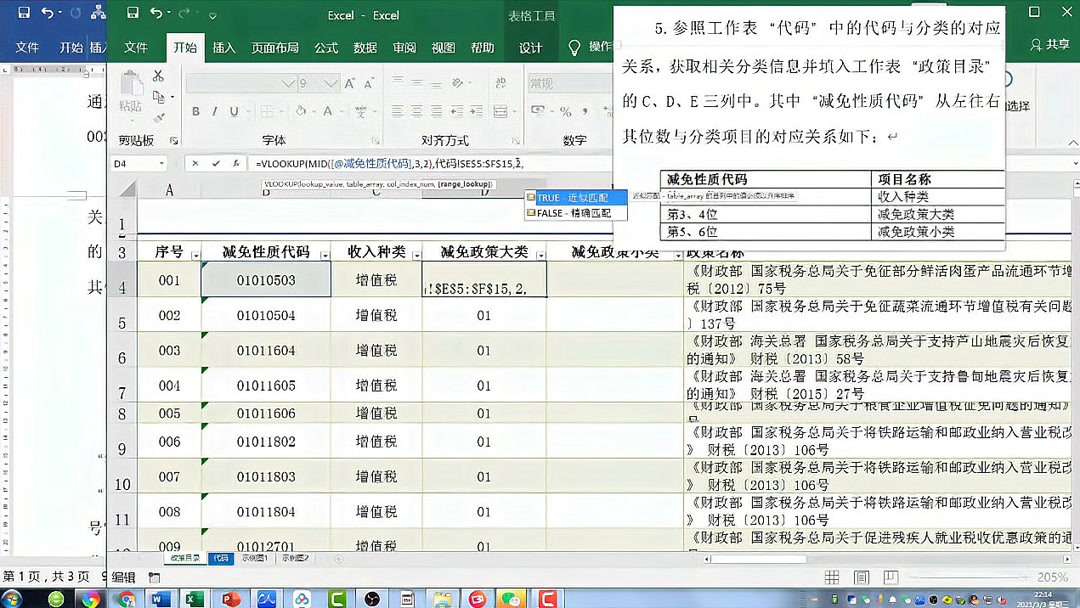
Task: Toggle underline with the U button
Action: [234, 112]
